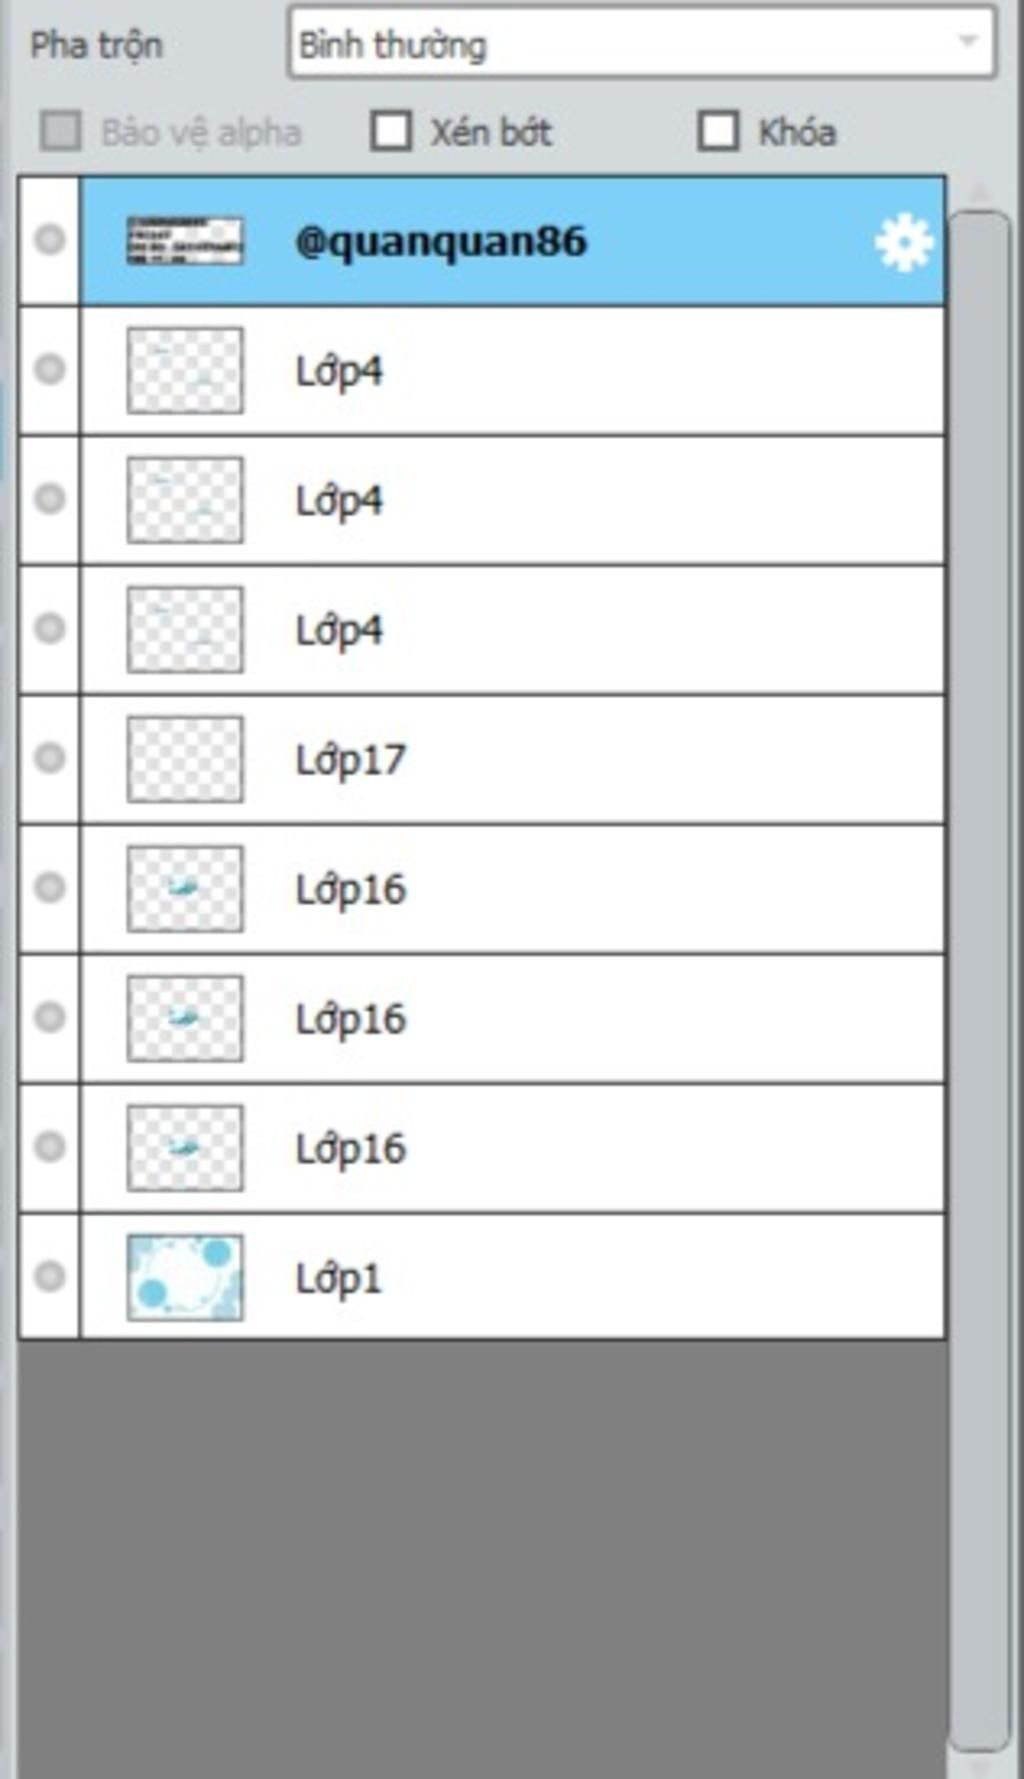This screenshot has width=1024, height=1779.
Task: Hide the Lớp17 layer
Action: click(49, 758)
